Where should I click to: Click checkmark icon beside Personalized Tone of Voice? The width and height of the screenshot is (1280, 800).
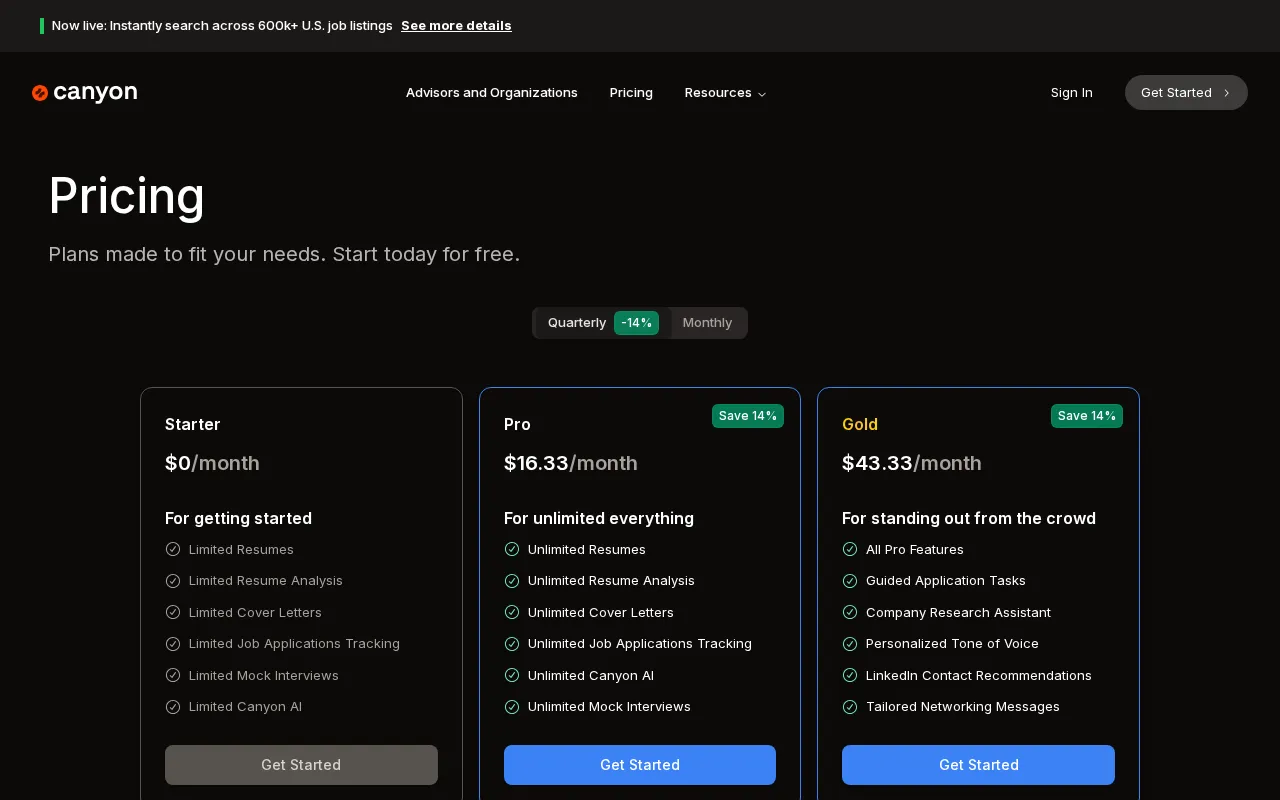pyautogui.click(x=850, y=644)
